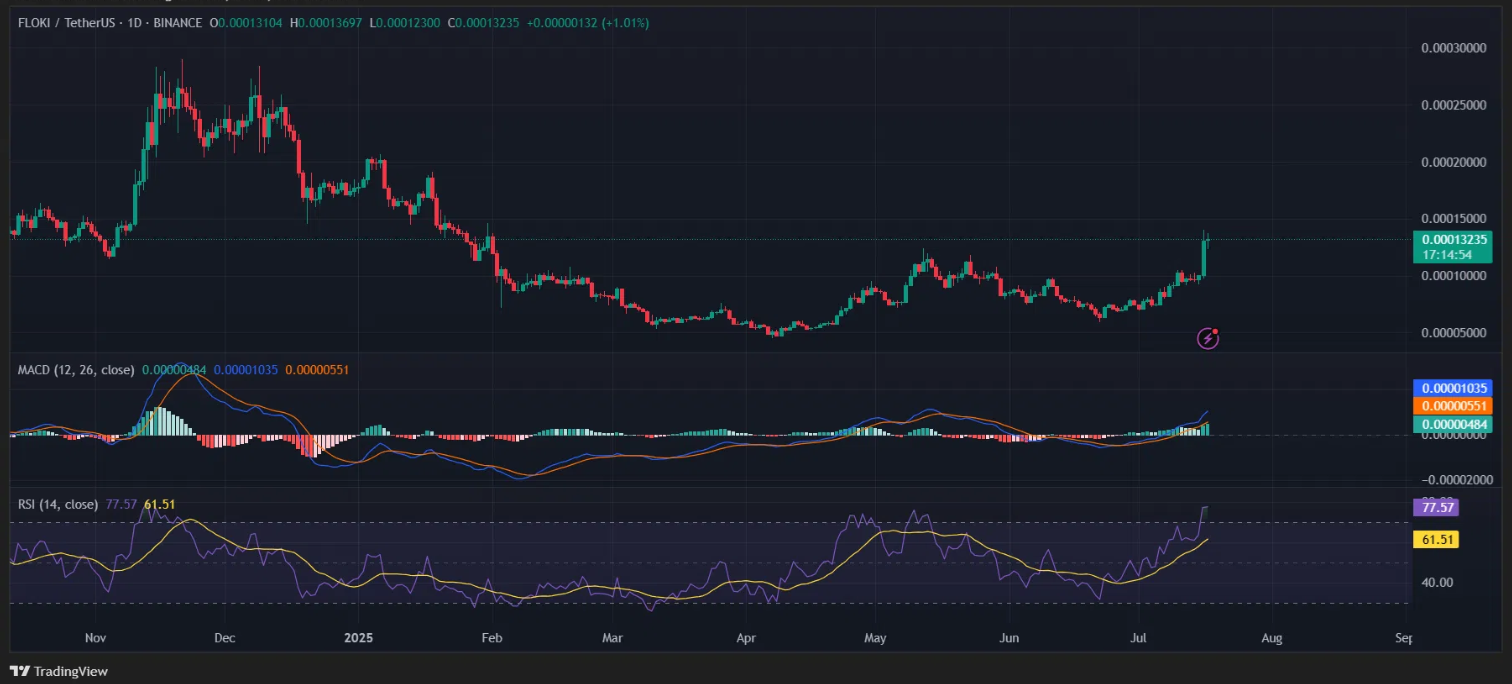The height and width of the screenshot is (684, 1512).
Task: Click the blue 0.00001035 MACD axis label
Action: click(x=1452, y=388)
